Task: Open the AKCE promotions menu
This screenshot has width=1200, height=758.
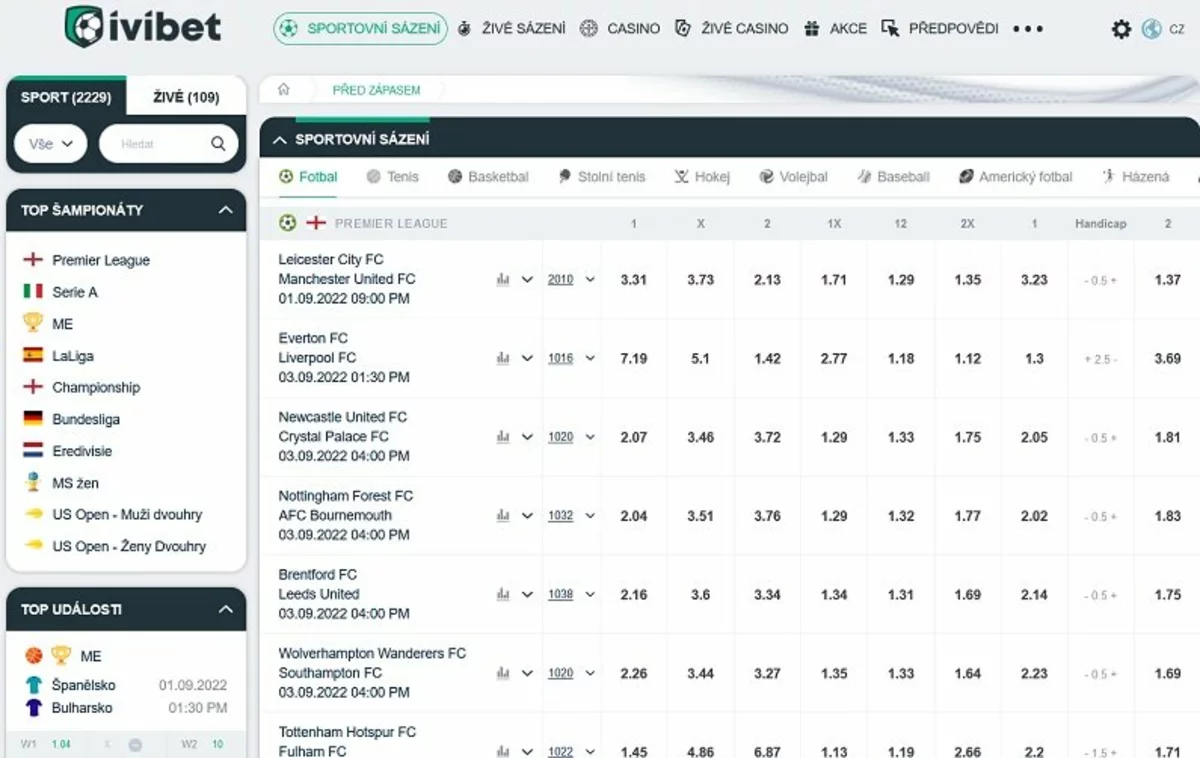Action: (x=836, y=29)
